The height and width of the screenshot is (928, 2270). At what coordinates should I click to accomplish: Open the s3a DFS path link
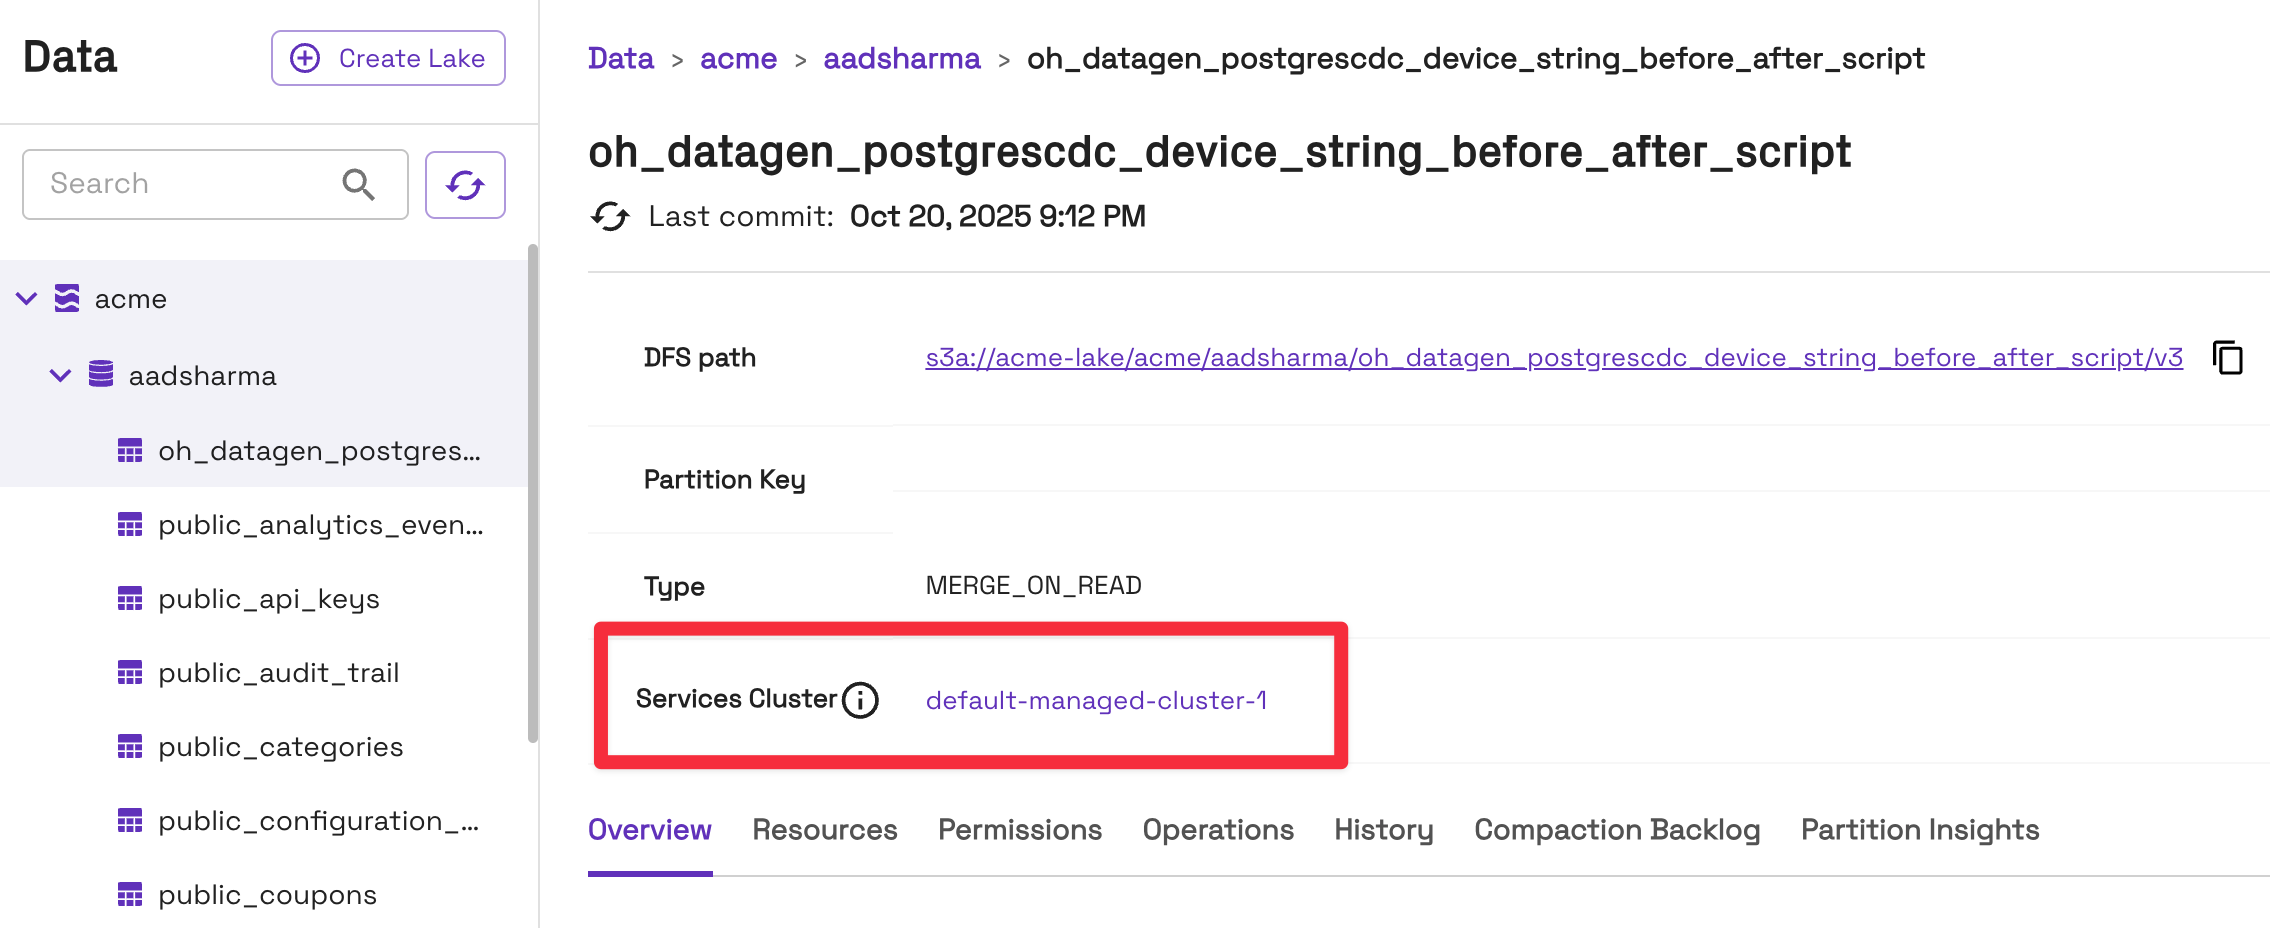(1553, 358)
